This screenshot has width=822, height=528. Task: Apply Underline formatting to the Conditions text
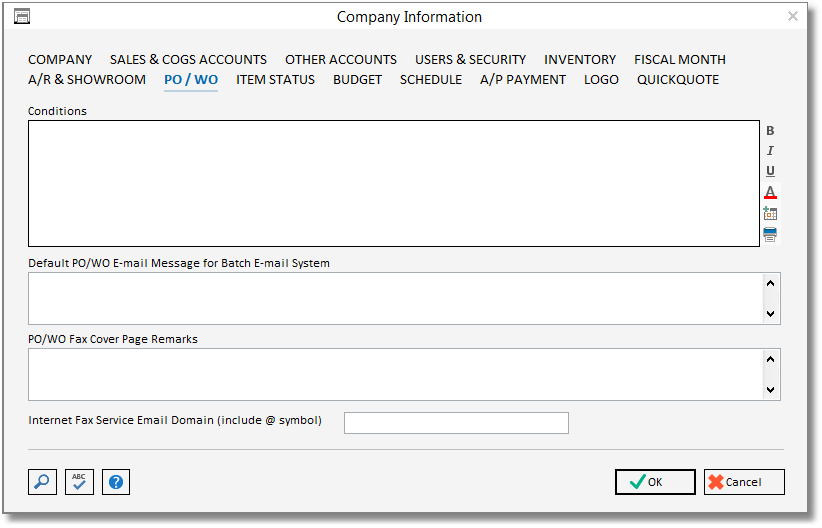click(770, 171)
